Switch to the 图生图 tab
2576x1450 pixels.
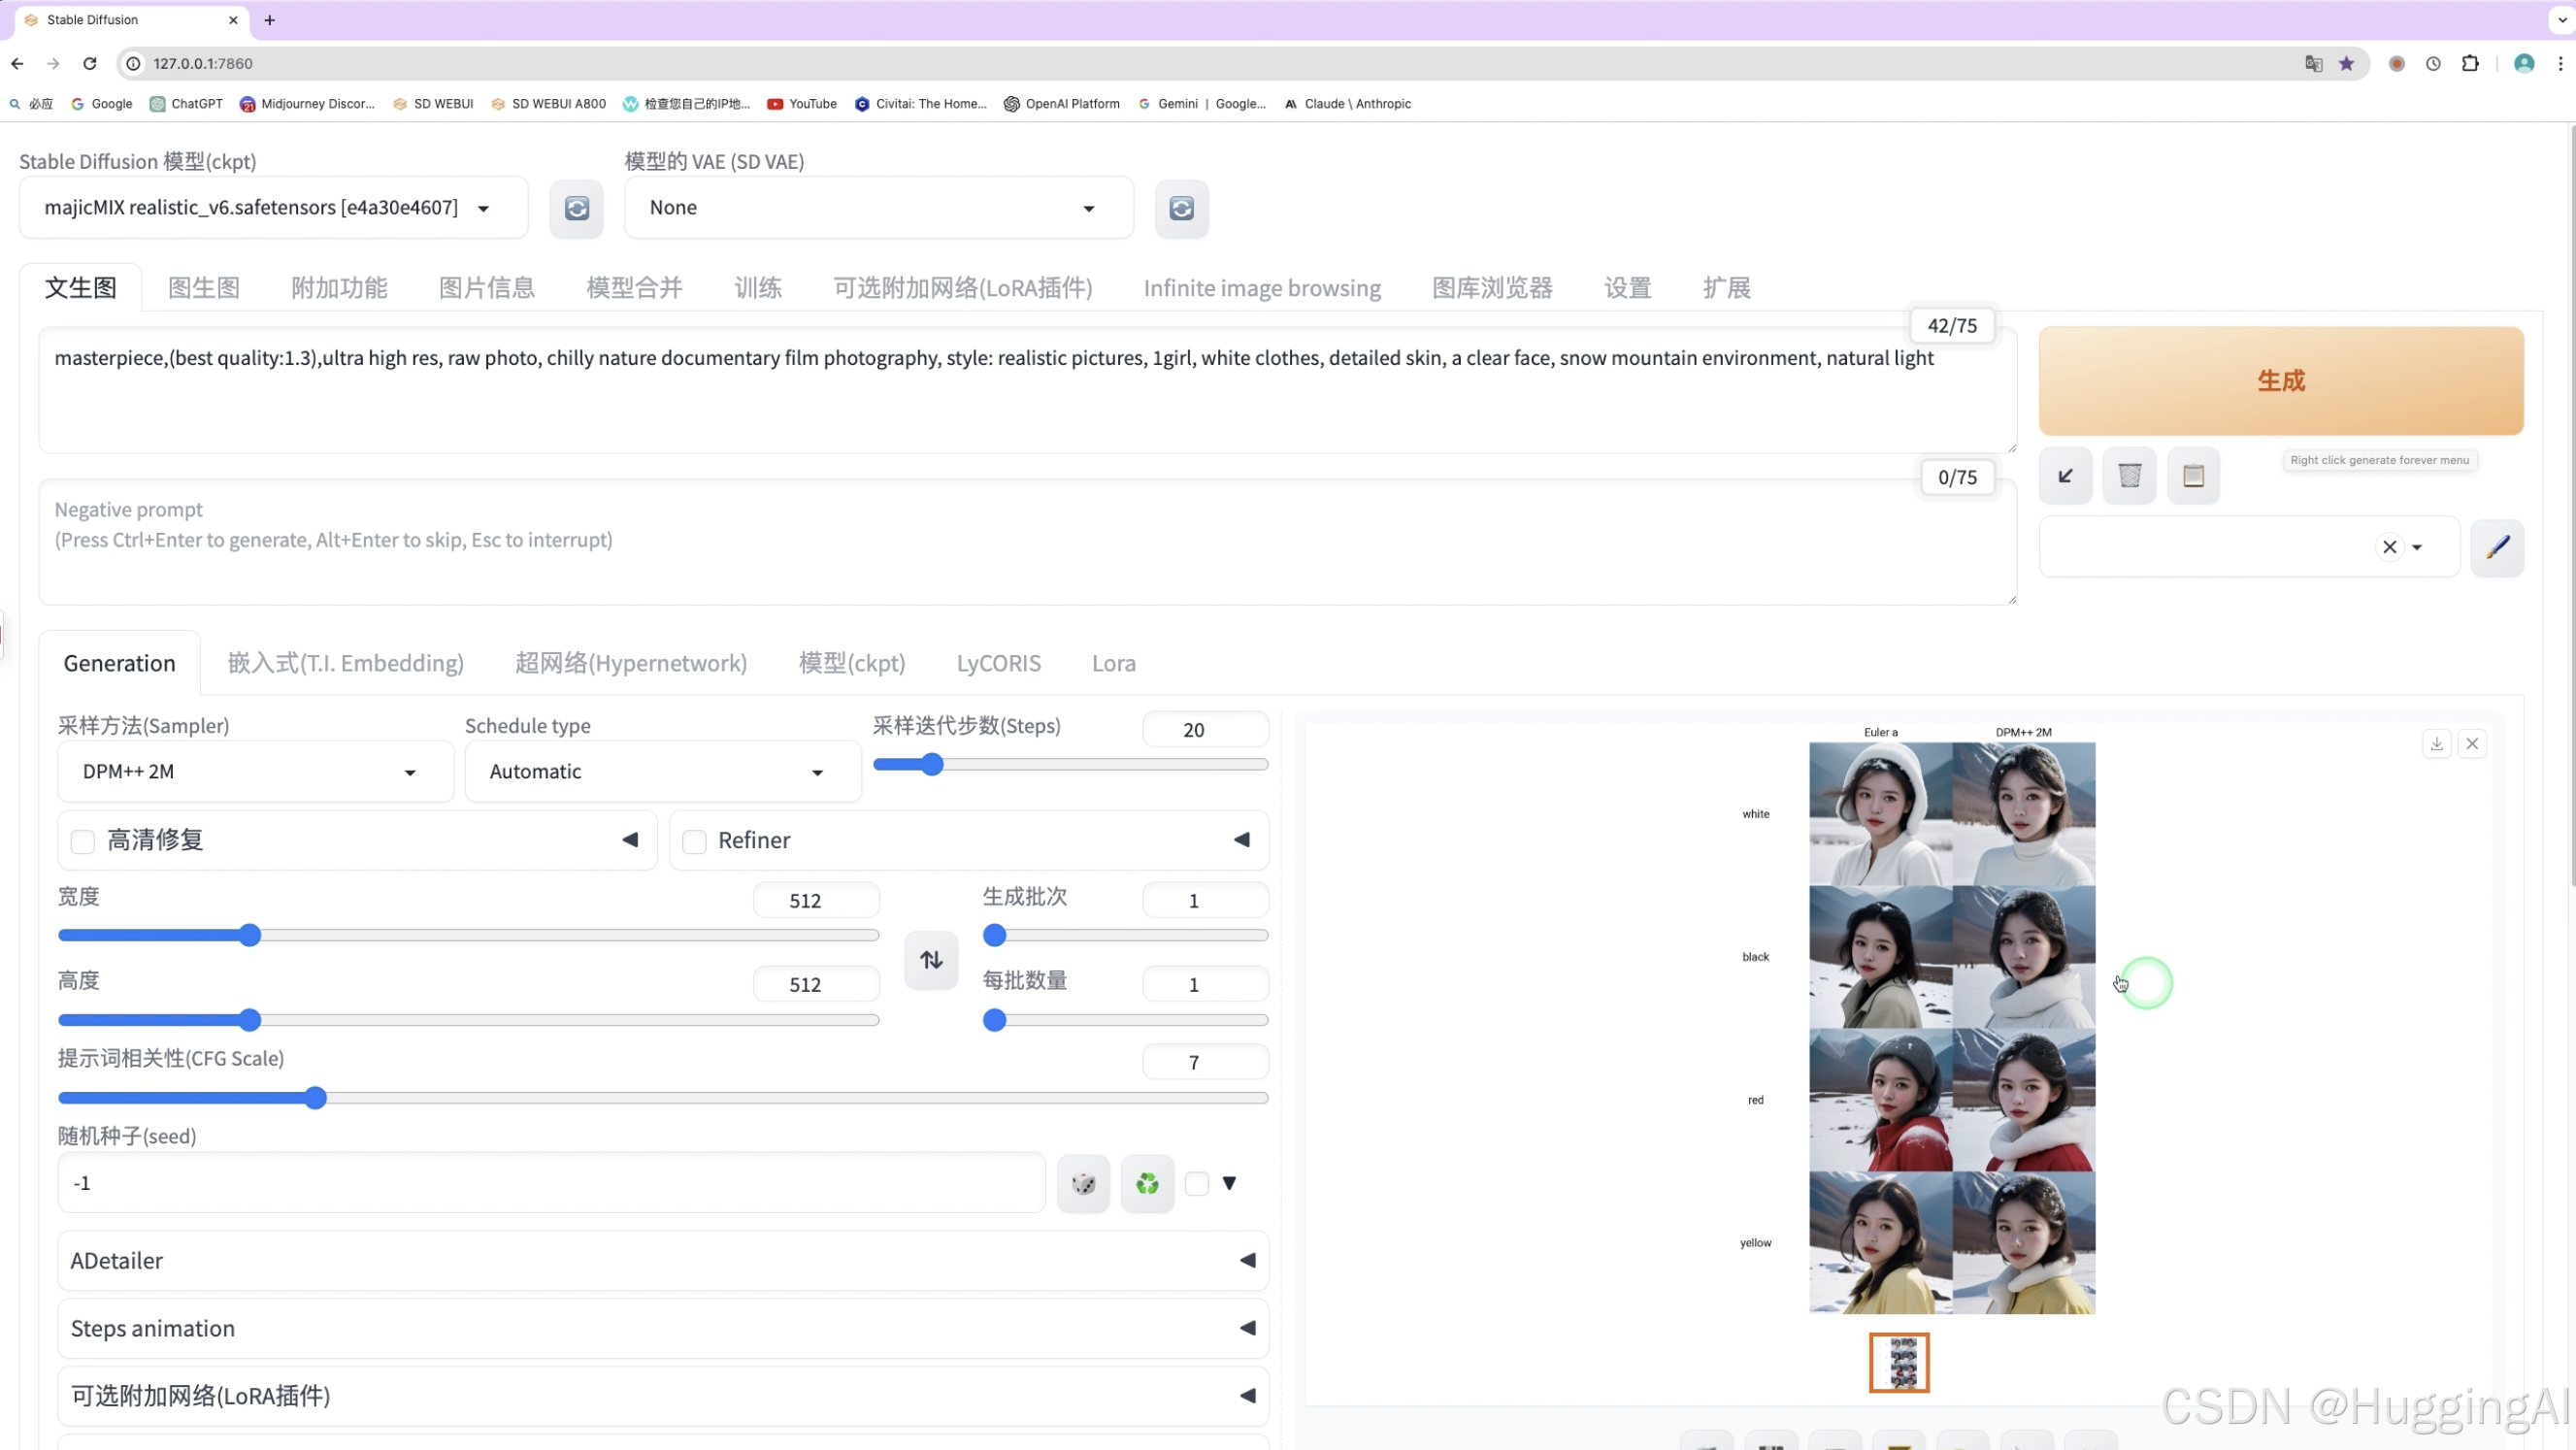pyautogui.click(x=204, y=288)
